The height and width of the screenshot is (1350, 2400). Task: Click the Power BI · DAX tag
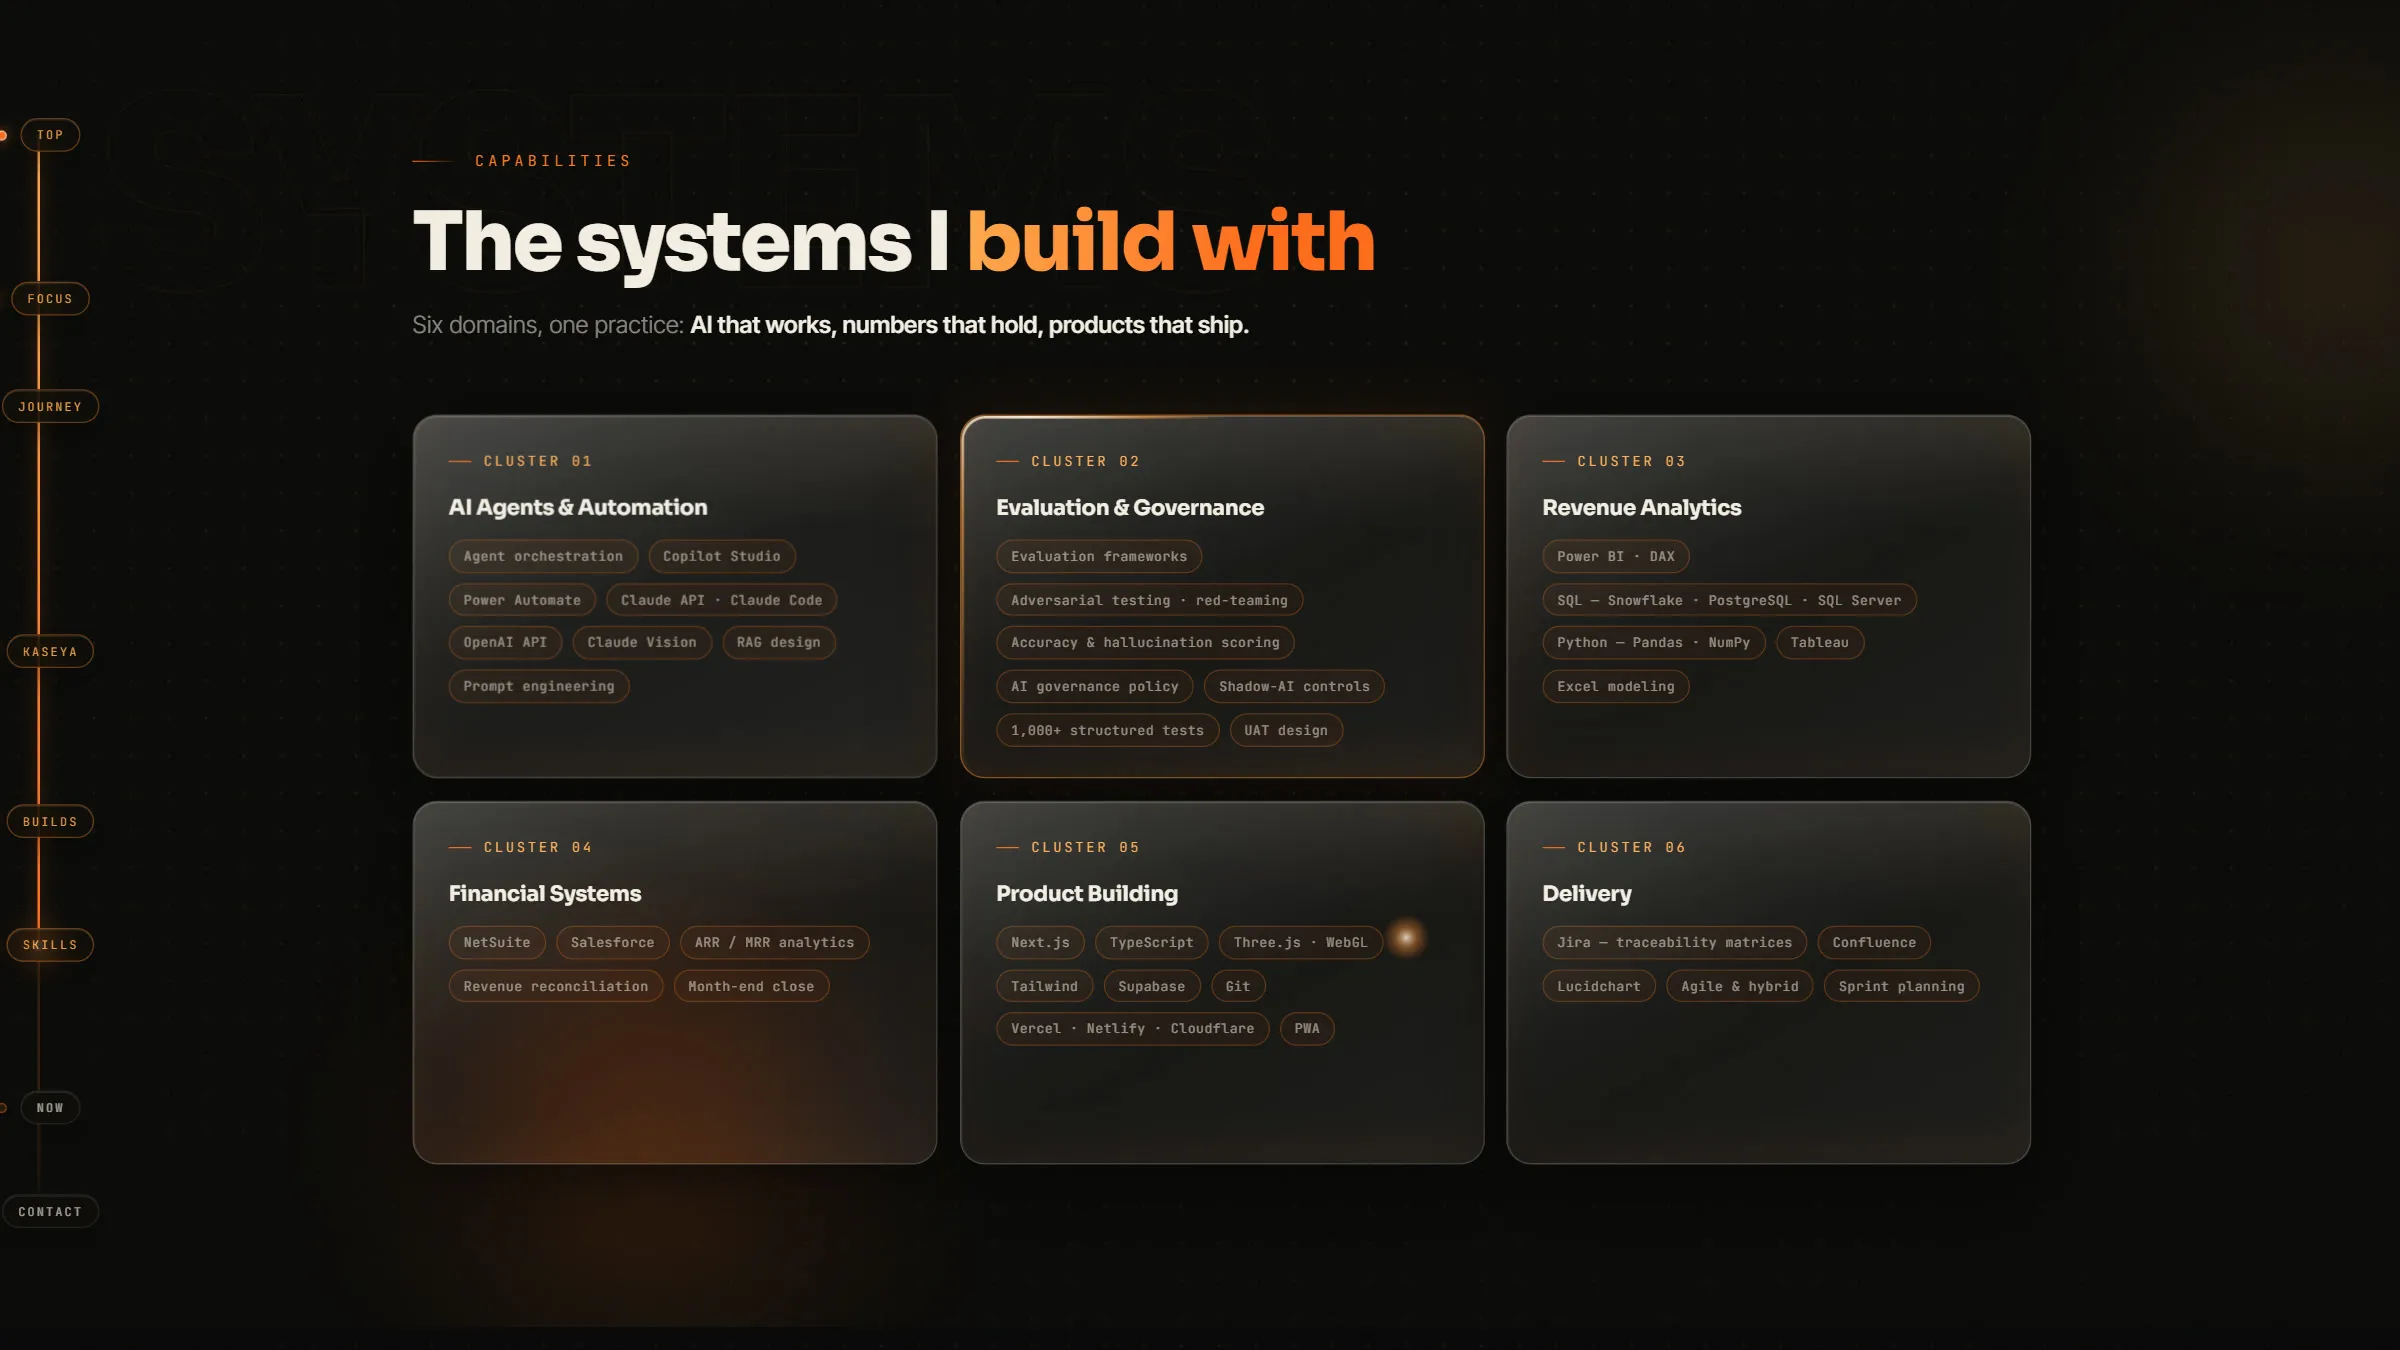(x=1616, y=557)
